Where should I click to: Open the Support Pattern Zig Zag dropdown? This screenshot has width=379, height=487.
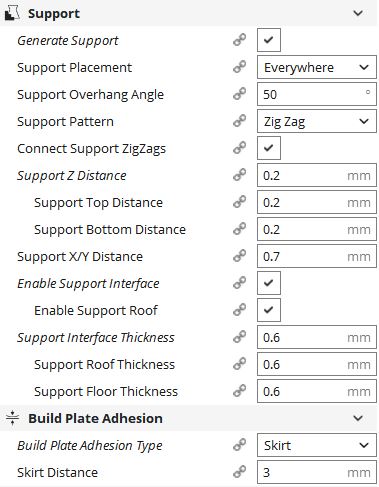[x=317, y=121]
